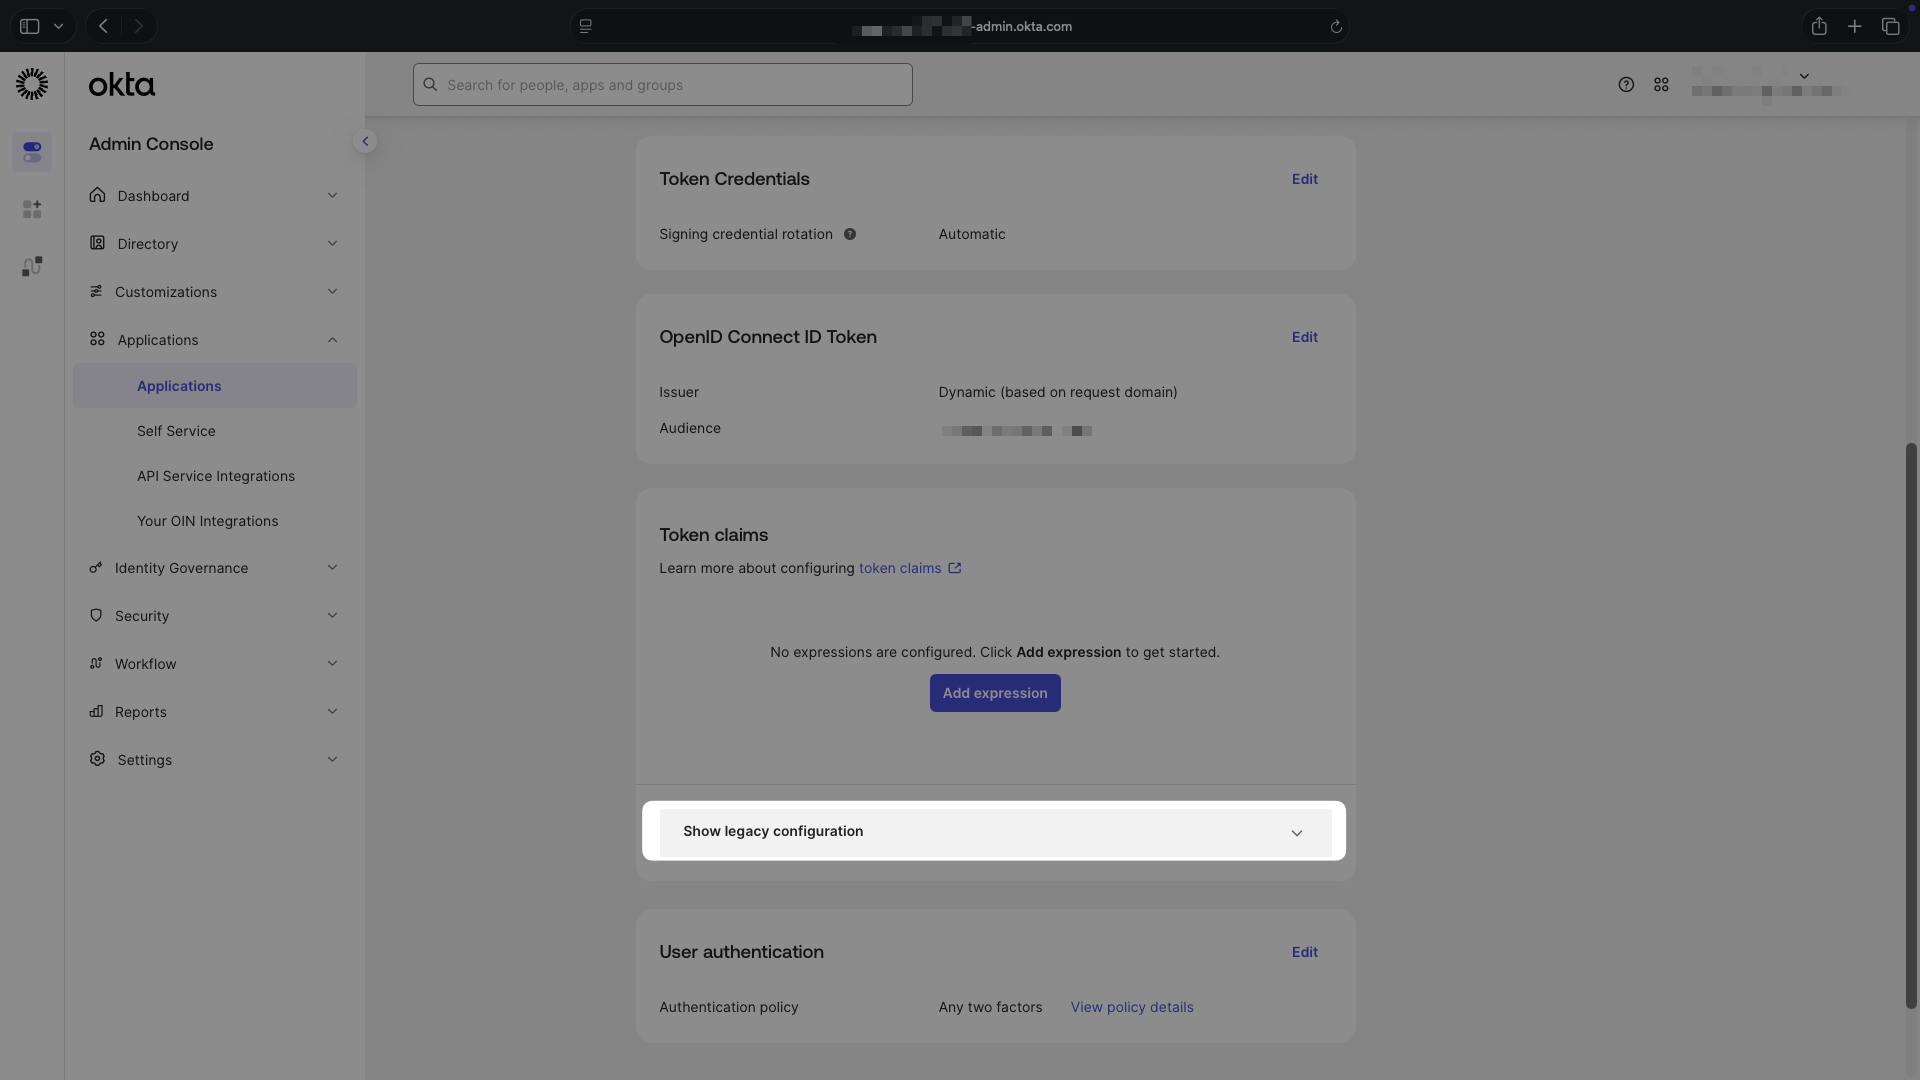Click the Add expression button
The width and height of the screenshot is (1920, 1080).
(994, 693)
